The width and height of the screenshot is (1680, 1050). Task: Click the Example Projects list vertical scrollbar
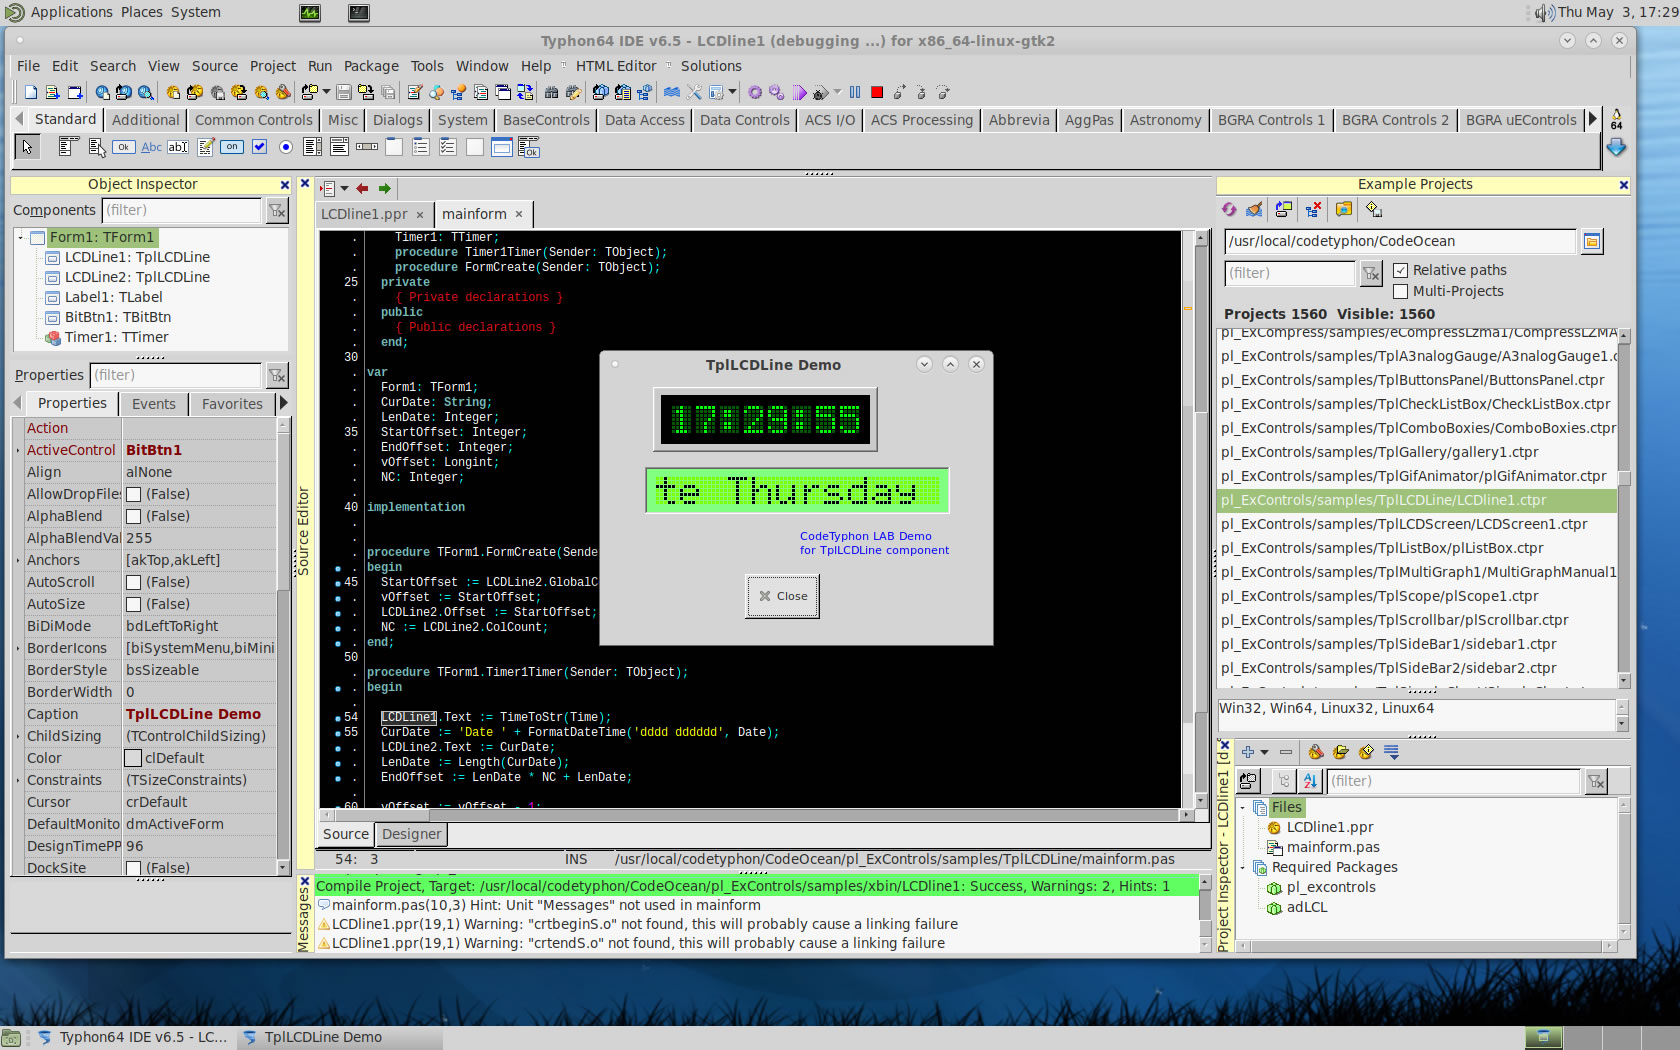pyautogui.click(x=1624, y=509)
